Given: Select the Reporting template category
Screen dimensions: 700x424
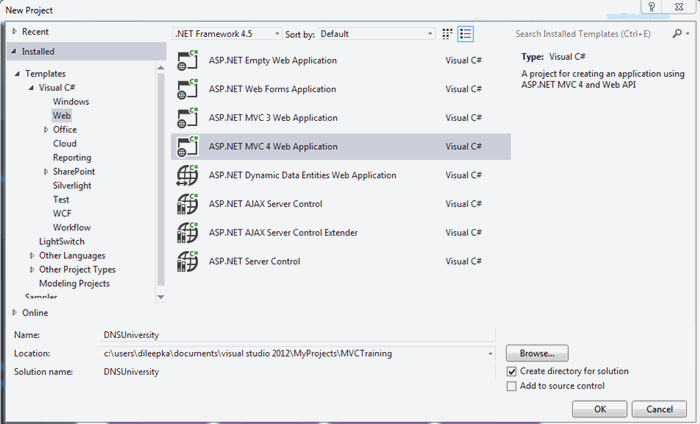Looking at the screenshot, I should 72,158.
